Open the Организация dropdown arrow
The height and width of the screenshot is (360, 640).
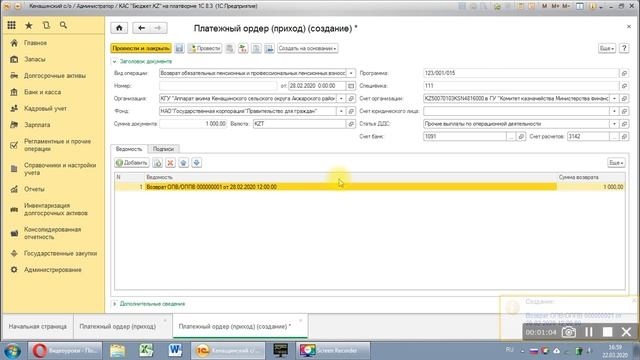click(x=341, y=98)
